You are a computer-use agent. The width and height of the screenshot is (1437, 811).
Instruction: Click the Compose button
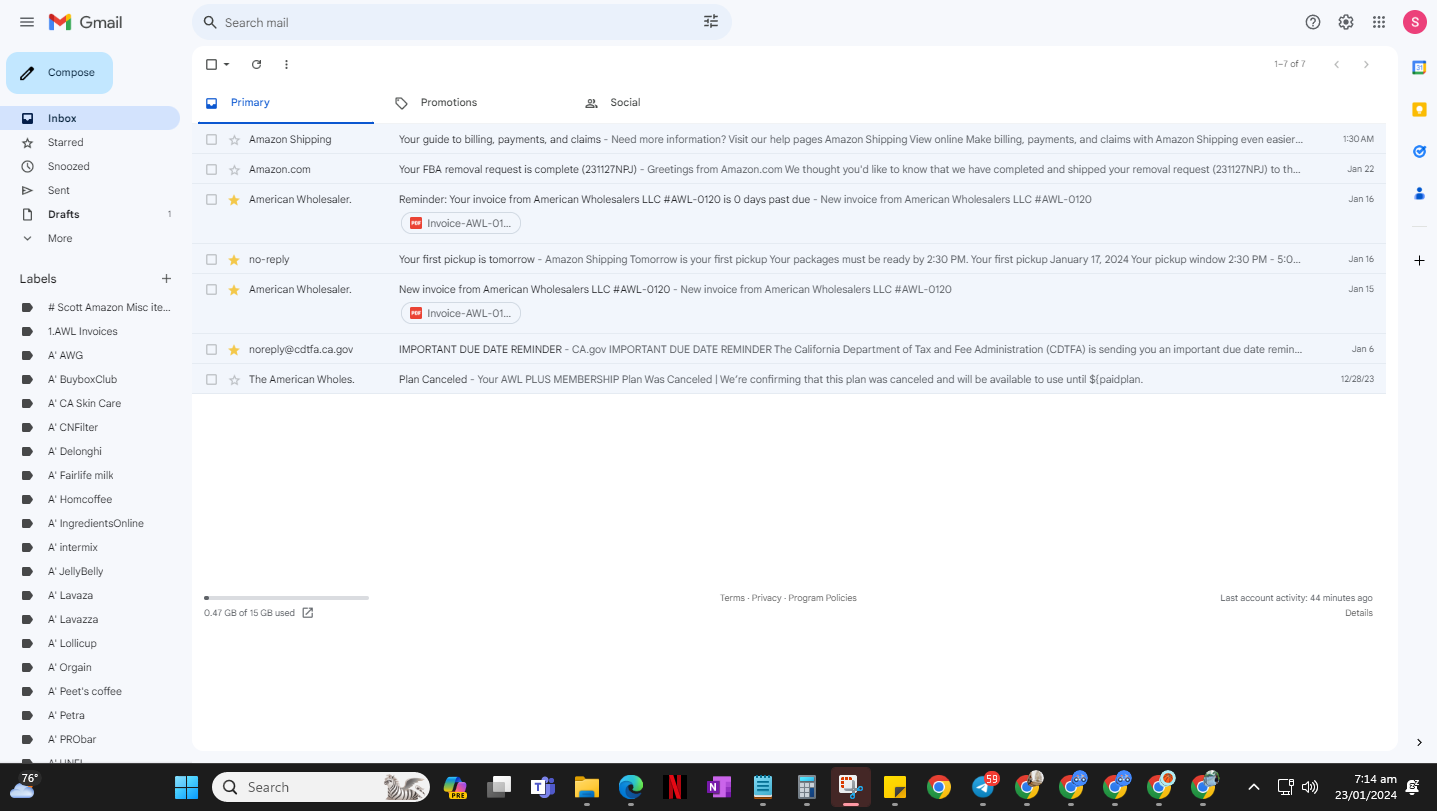[x=59, y=73]
